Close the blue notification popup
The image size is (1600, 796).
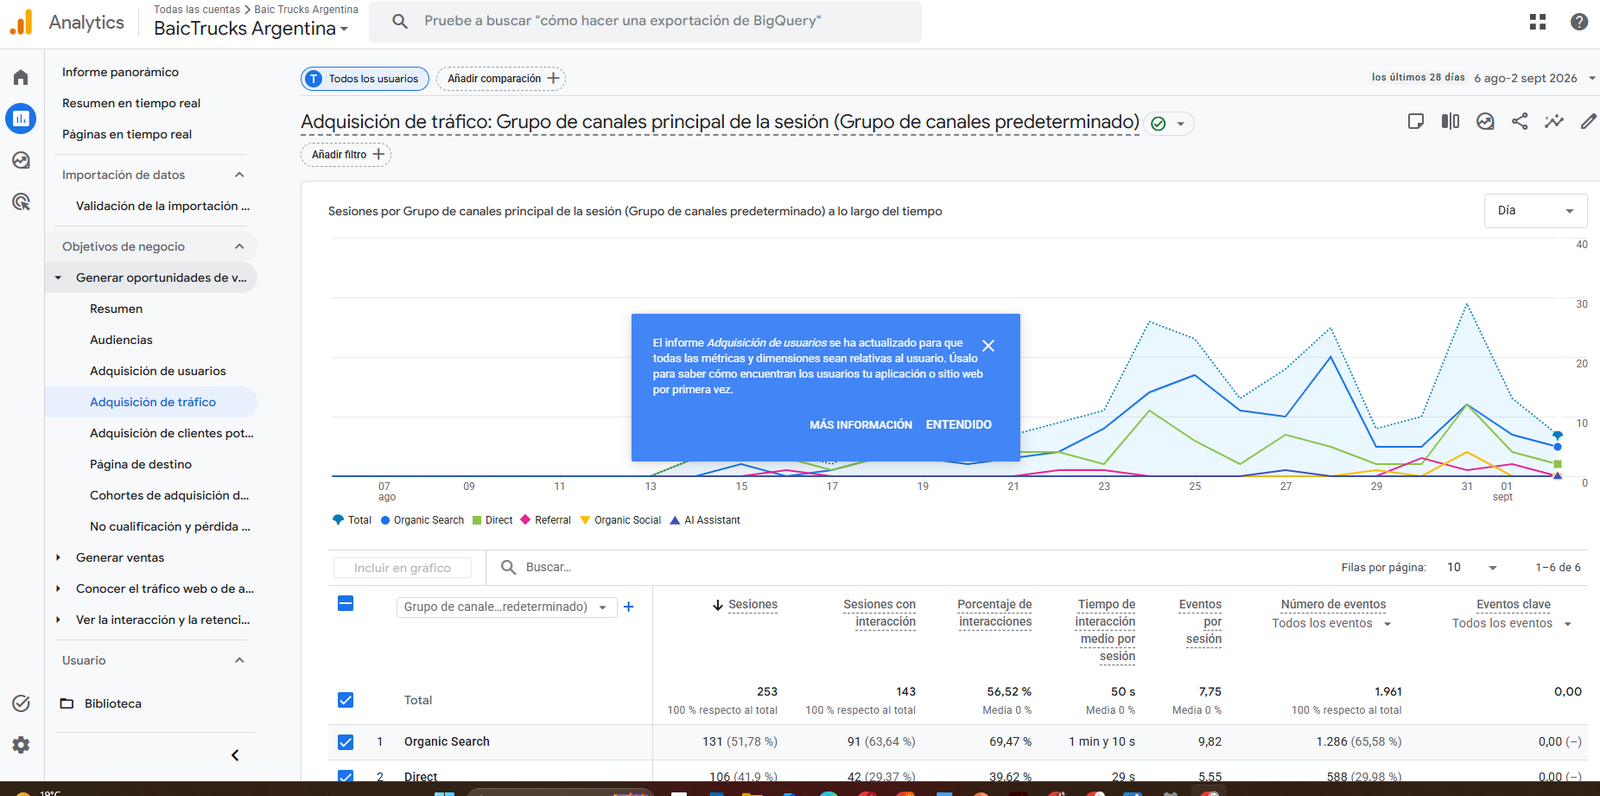[988, 346]
